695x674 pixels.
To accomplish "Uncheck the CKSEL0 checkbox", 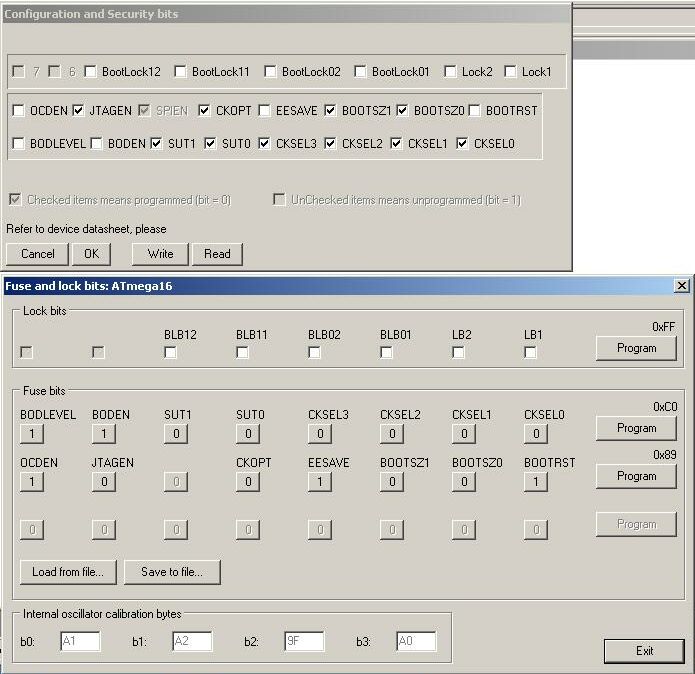I will pos(463,144).
